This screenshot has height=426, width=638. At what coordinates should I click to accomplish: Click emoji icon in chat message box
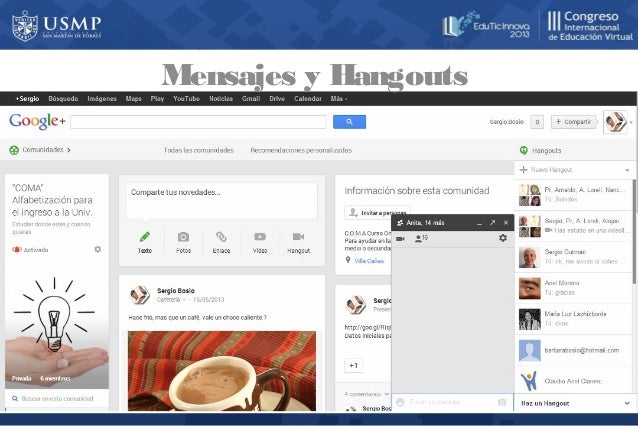(400, 402)
